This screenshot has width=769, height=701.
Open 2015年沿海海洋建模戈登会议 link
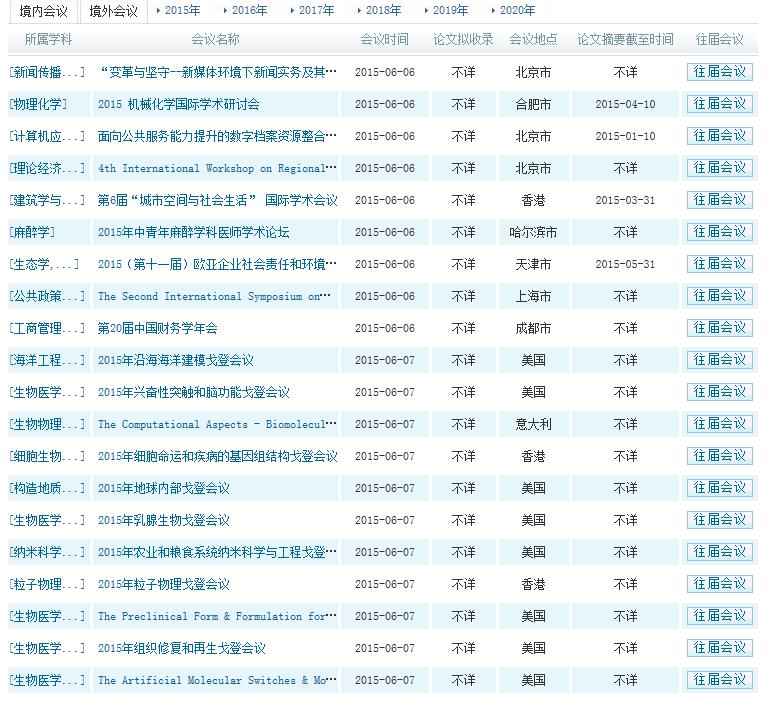[176, 360]
